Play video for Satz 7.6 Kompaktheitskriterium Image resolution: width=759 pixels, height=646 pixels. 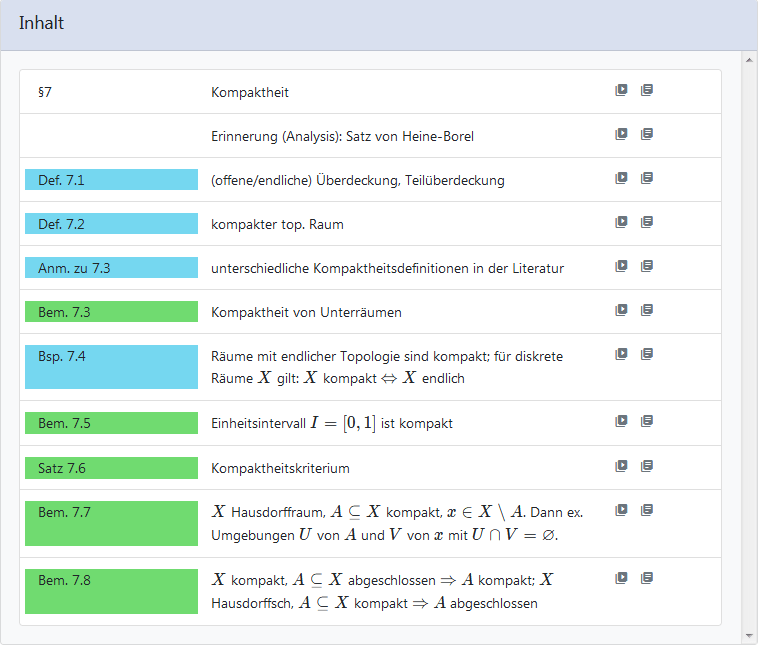point(621,466)
